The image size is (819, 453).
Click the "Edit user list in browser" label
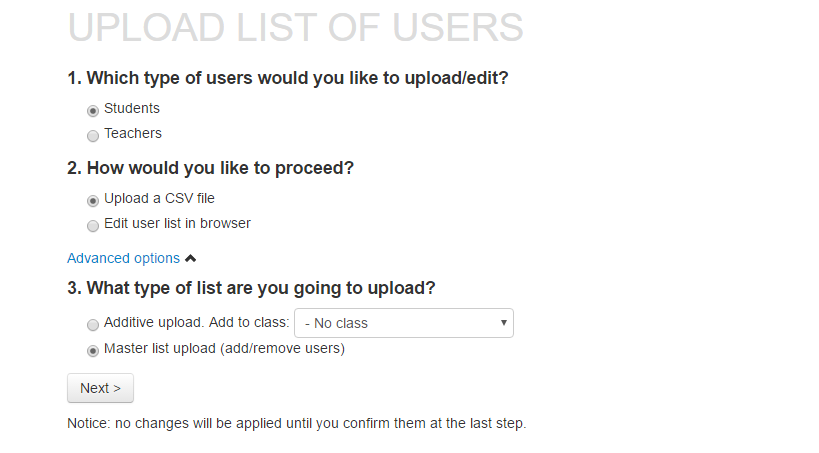pyautogui.click(x=177, y=223)
